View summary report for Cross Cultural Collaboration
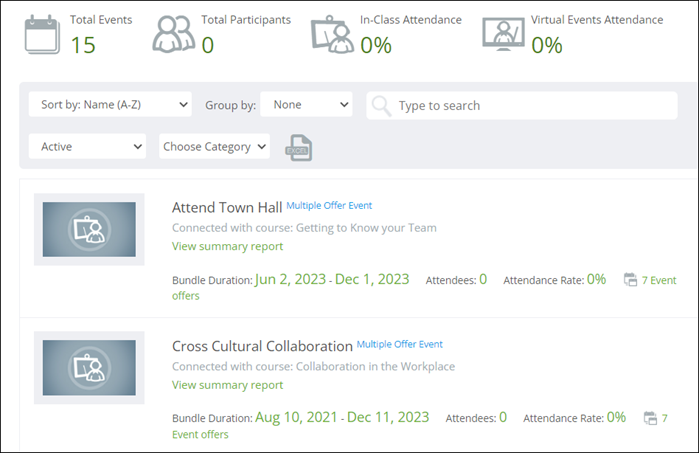Viewport: 699px width, 453px height. (x=227, y=385)
